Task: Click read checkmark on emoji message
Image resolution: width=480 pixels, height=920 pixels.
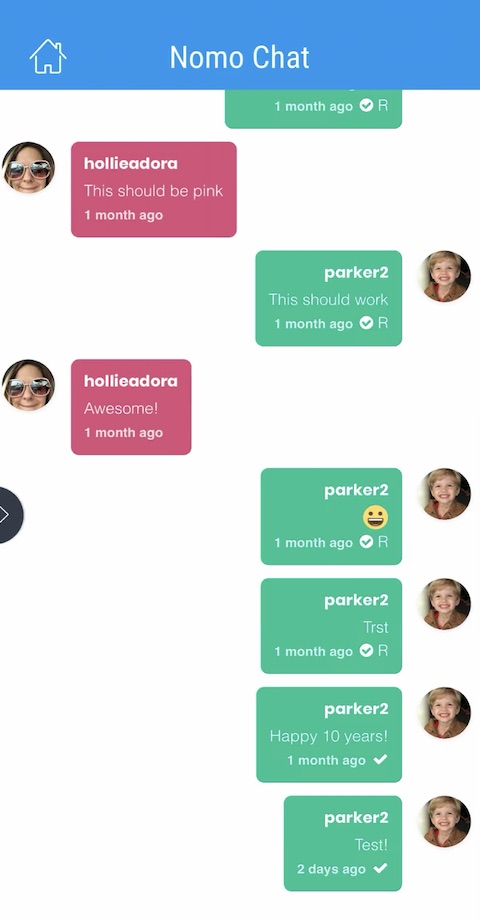Action: (366, 542)
